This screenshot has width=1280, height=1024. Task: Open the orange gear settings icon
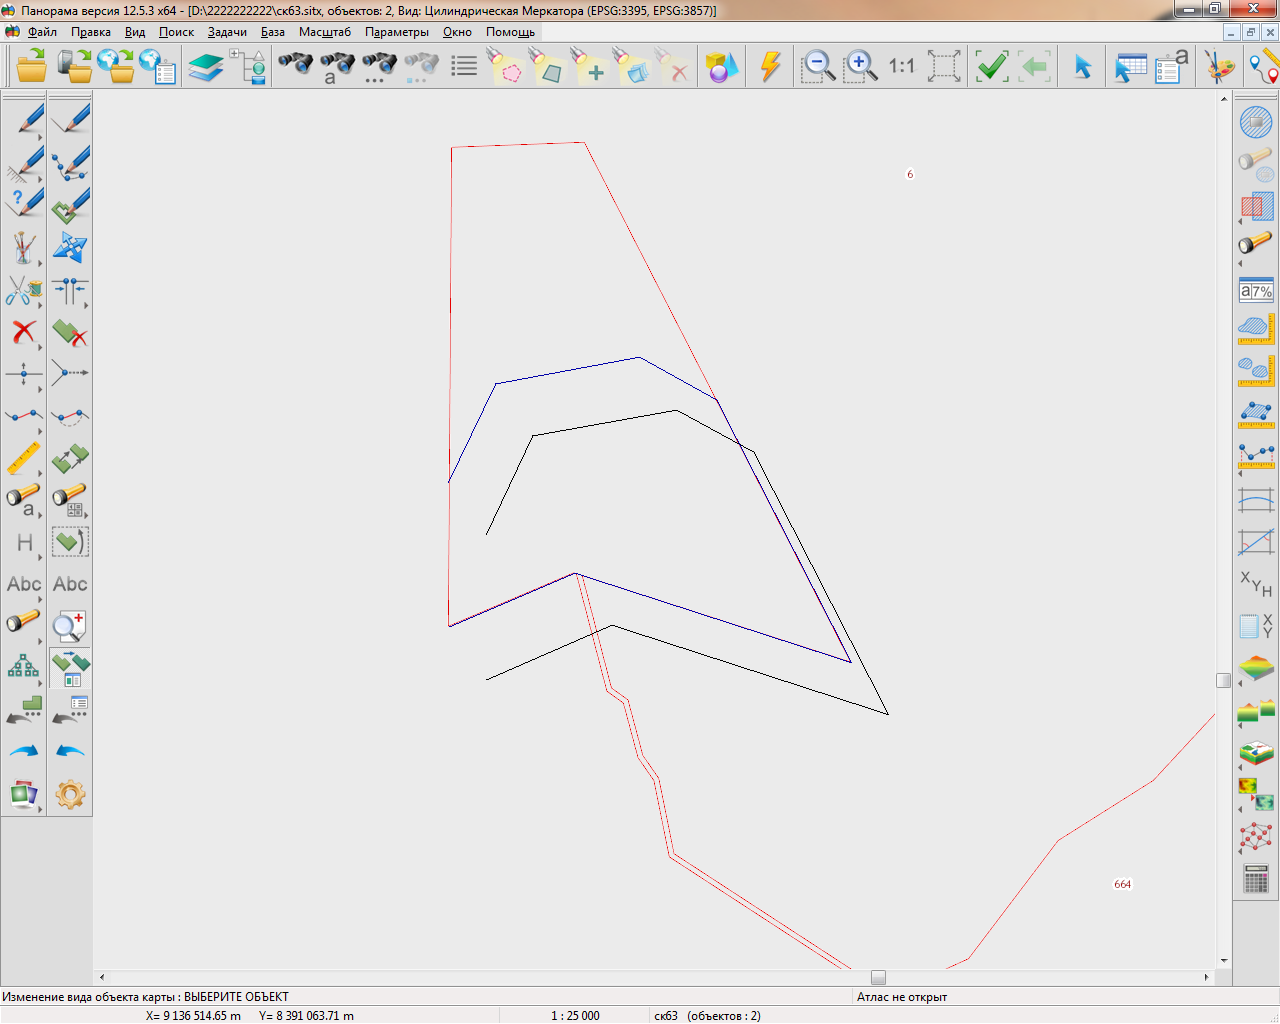coord(70,795)
